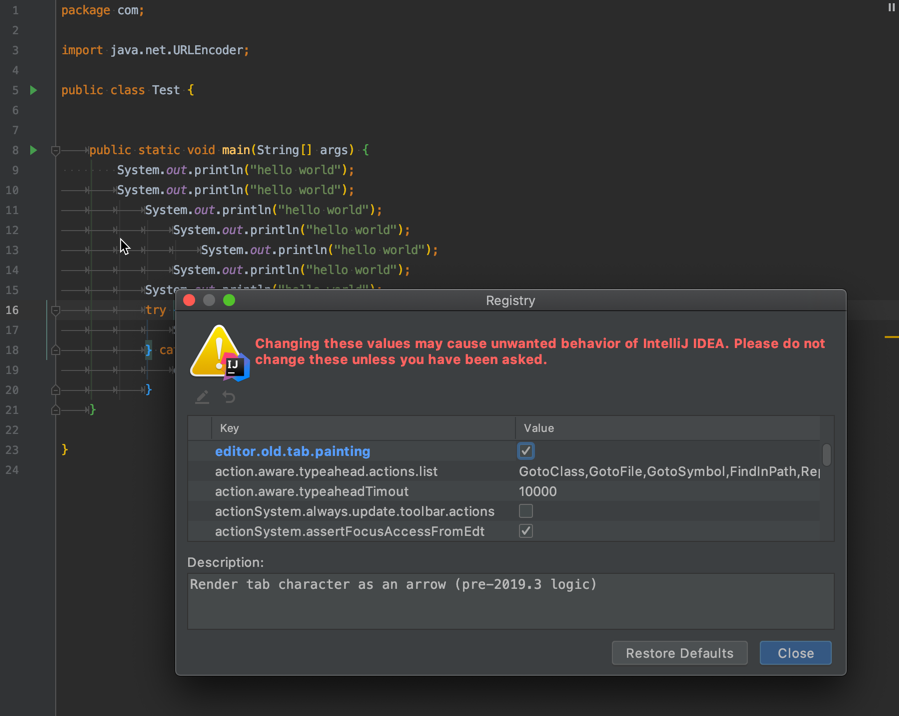Click the Registry table scrollbar thumb

tap(827, 455)
